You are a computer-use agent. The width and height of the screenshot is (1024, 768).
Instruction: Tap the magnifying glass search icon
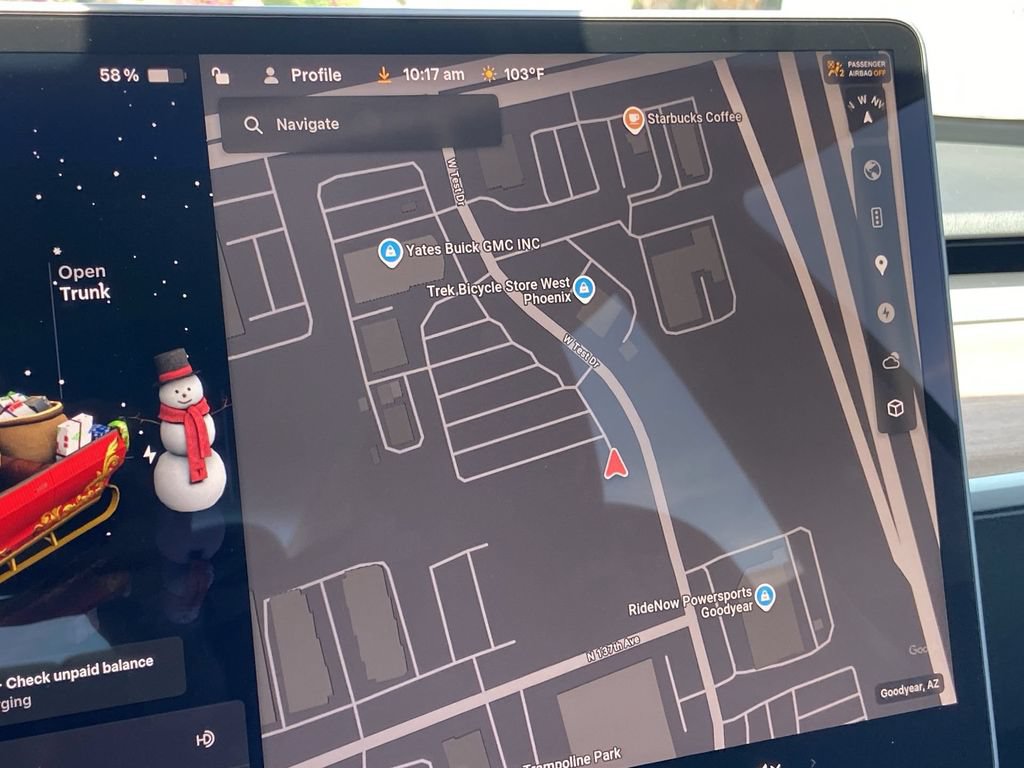click(x=253, y=125)
